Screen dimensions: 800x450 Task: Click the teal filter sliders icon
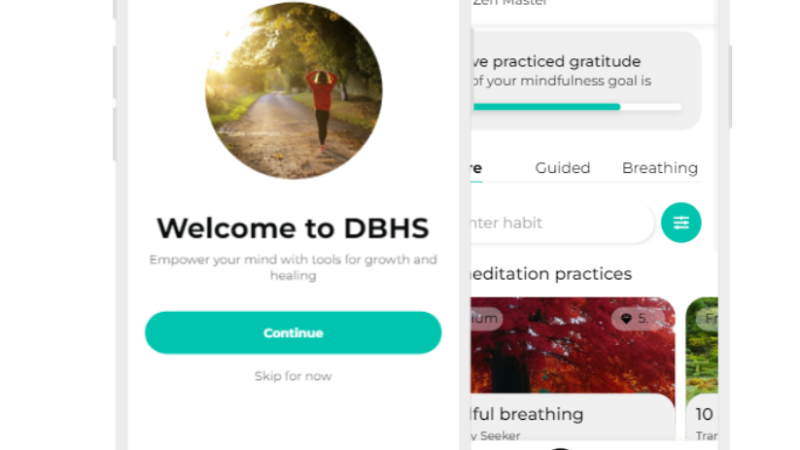(681, 222)
